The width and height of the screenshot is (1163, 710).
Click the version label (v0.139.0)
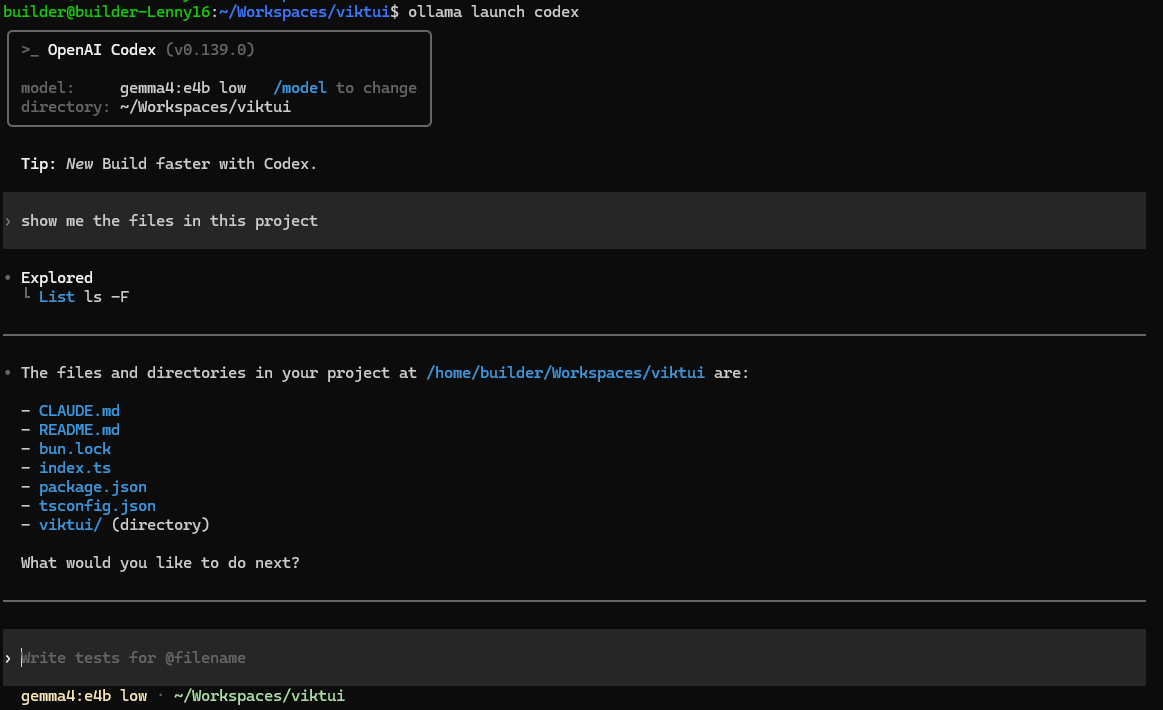(210, 50)
